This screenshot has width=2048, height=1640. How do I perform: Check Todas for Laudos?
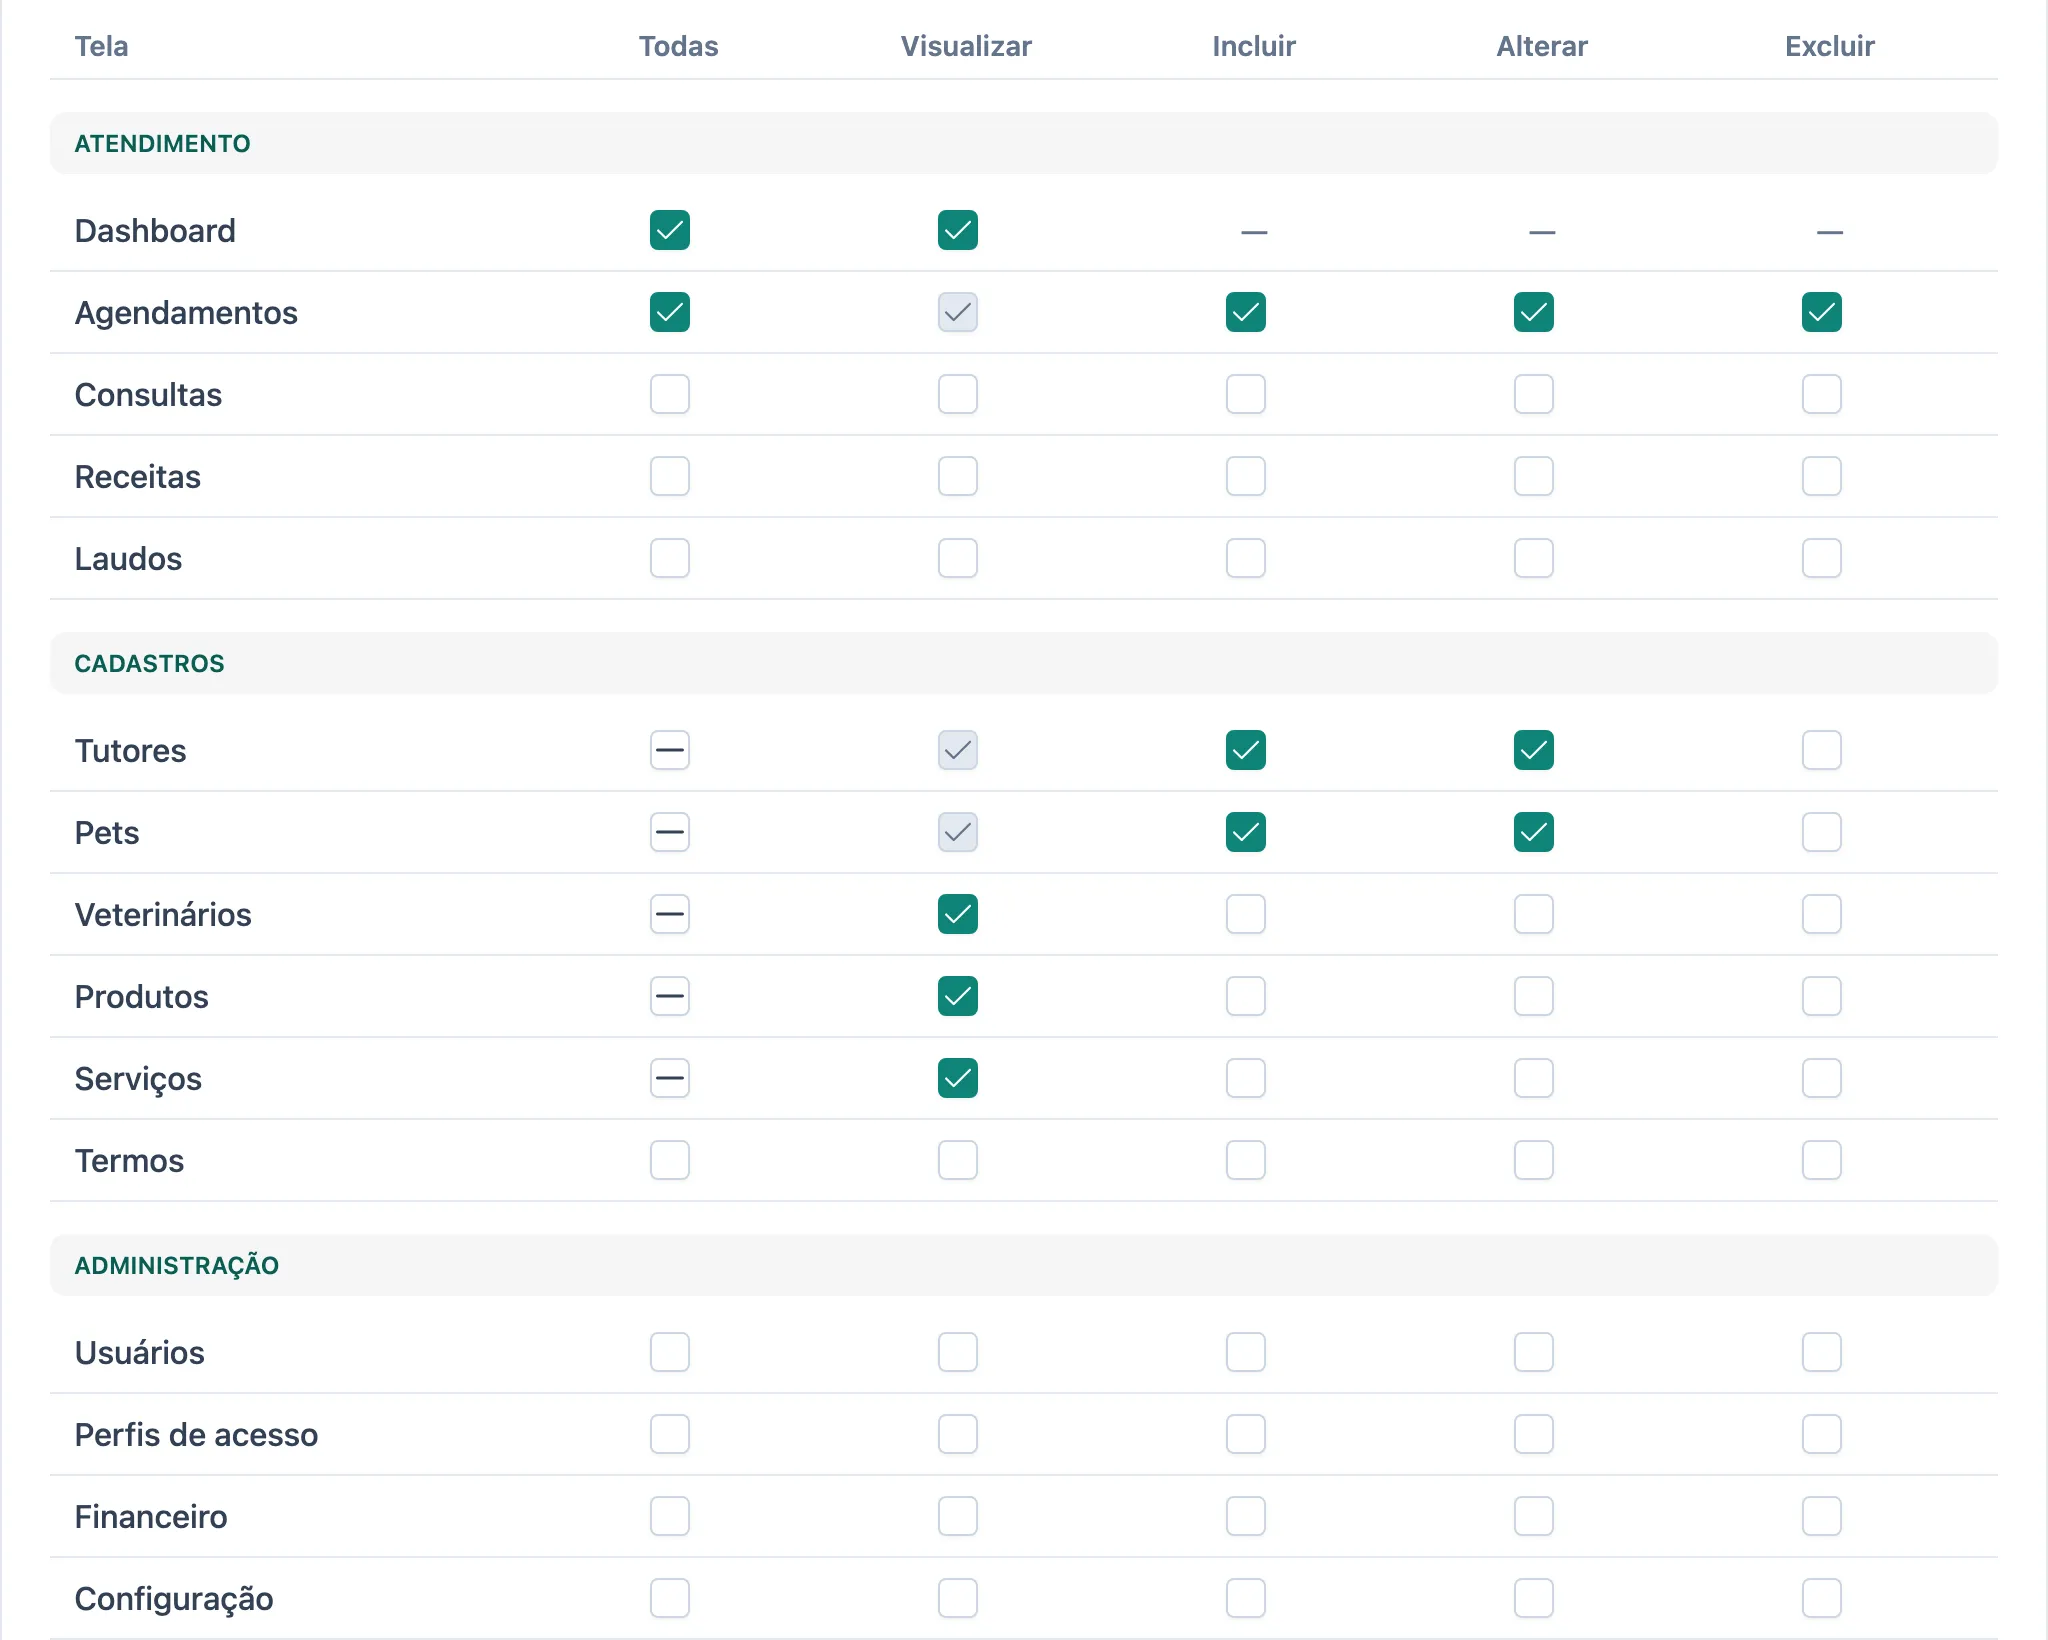pos(670,558)
